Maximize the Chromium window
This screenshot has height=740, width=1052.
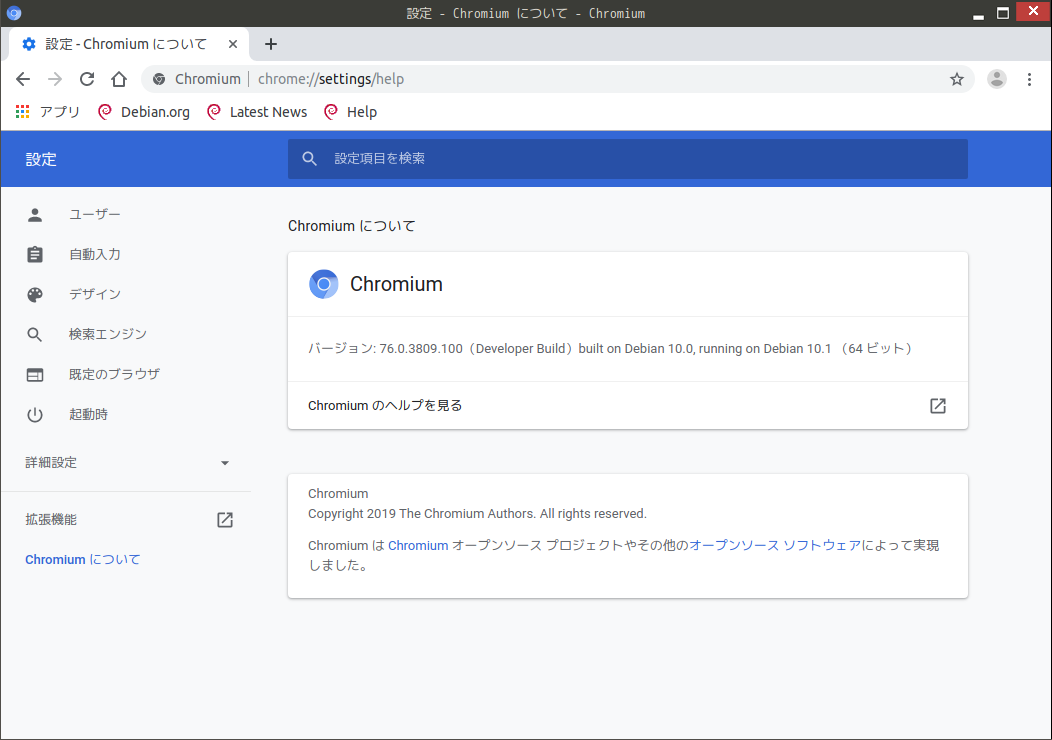point(1003,13)
